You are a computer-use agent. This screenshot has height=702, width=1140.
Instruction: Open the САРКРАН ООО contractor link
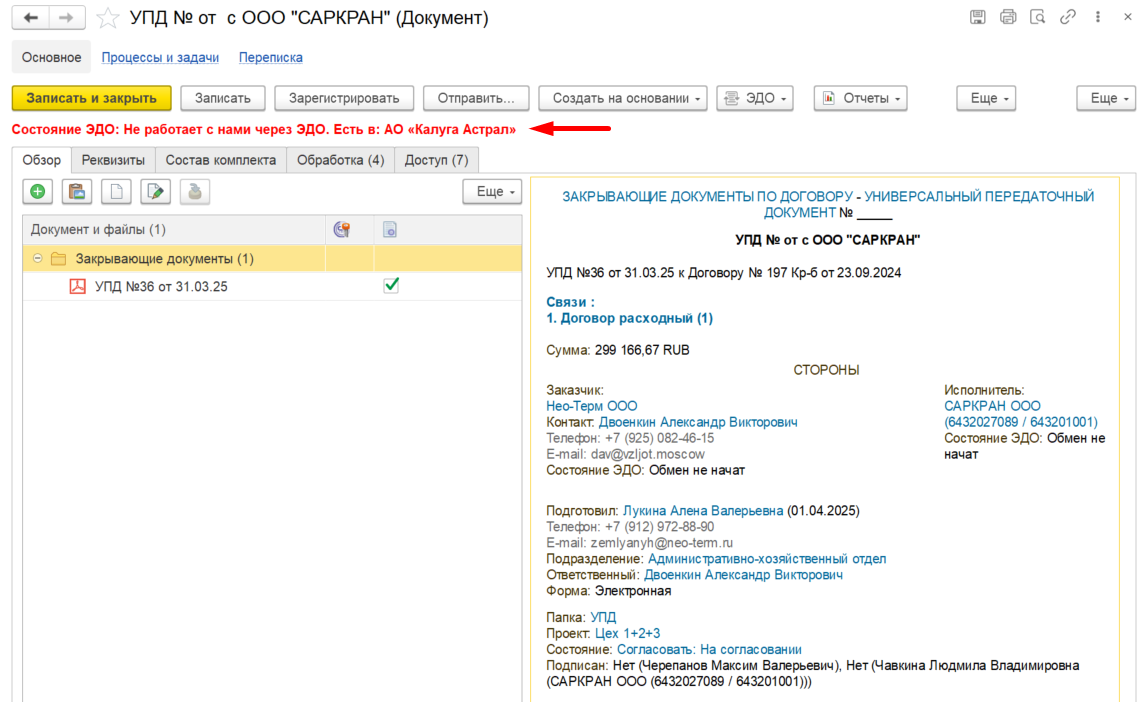(992, 406)
